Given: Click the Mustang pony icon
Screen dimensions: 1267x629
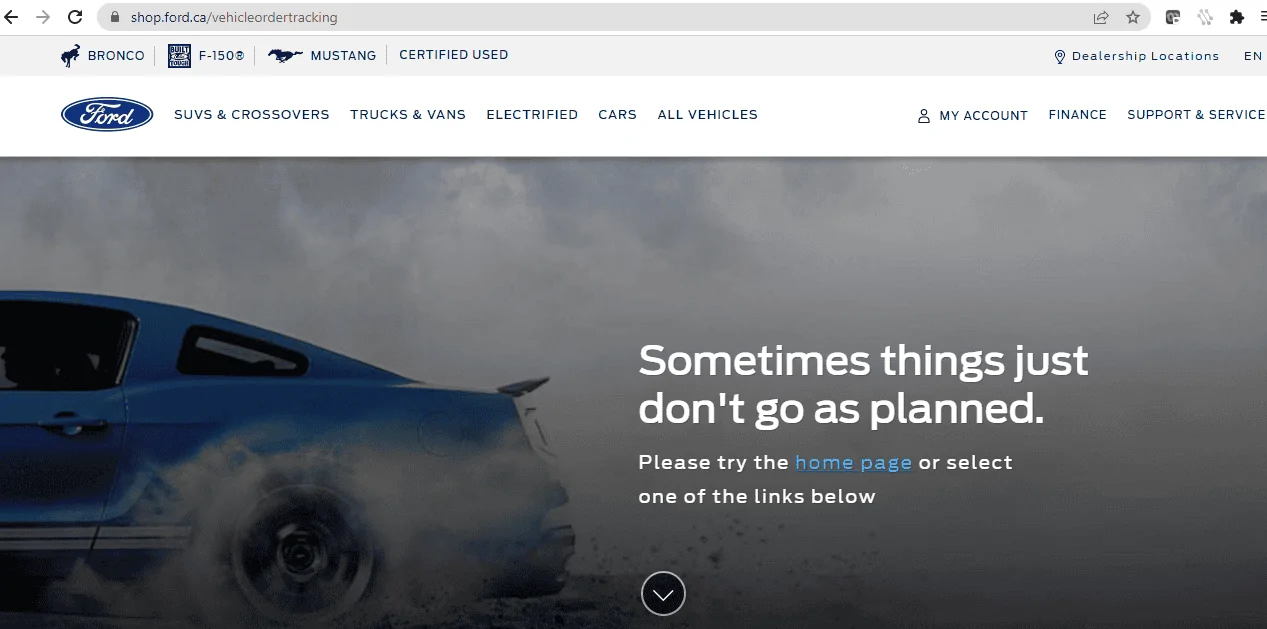Looking at the screenshot, I should click(285, 56).
